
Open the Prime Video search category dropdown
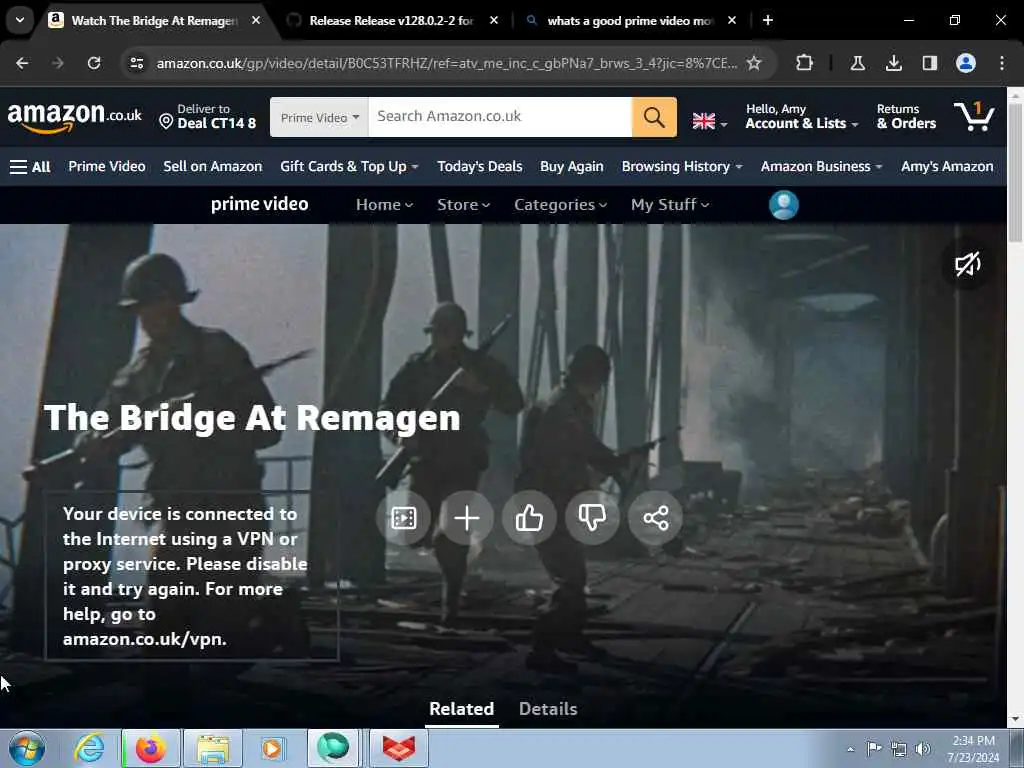pos(319,117)
